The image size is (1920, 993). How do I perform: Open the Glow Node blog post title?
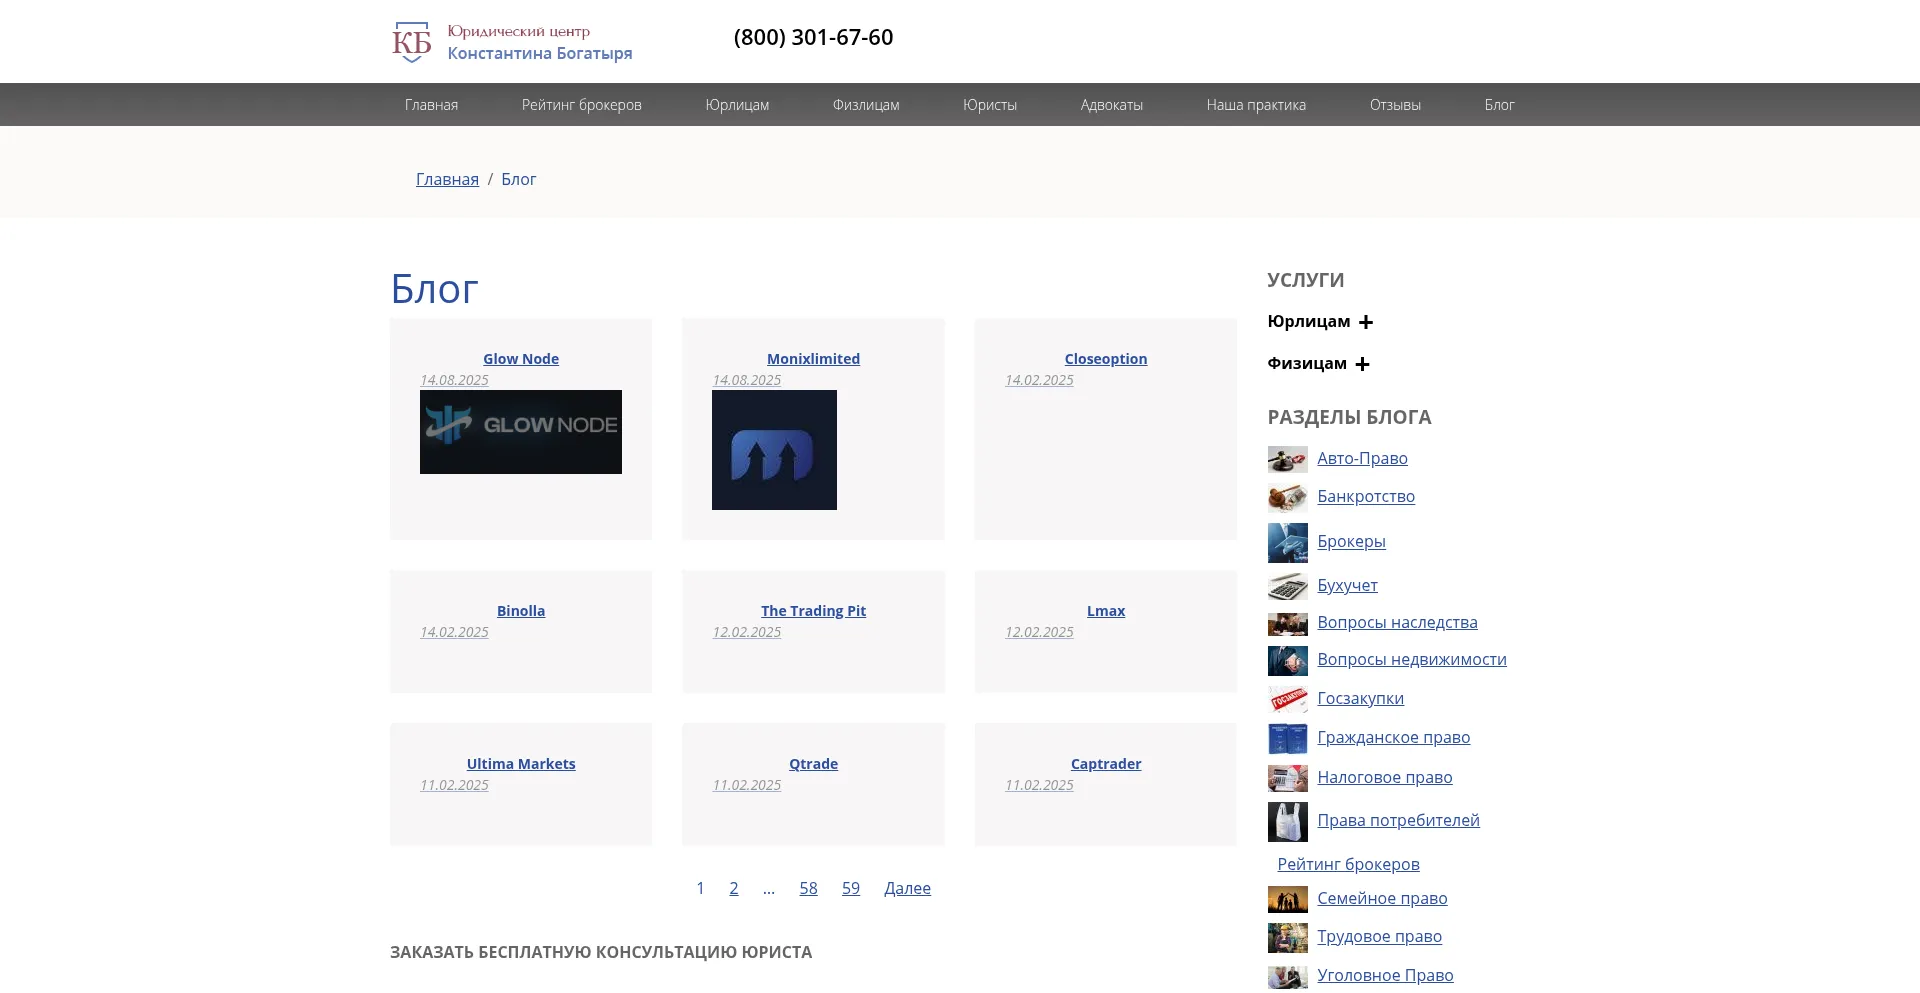520,359
